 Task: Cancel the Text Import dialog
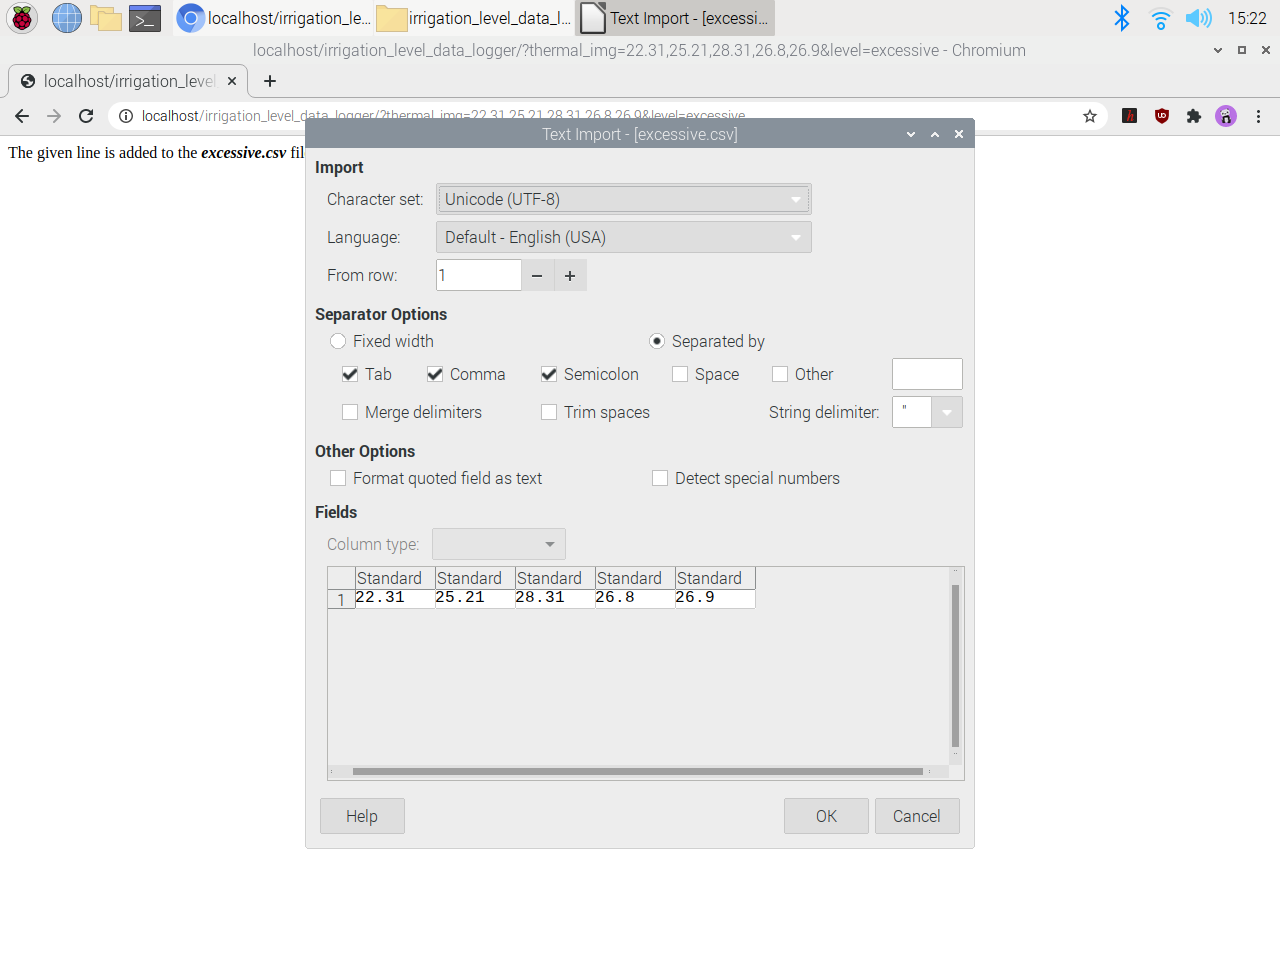917,816
